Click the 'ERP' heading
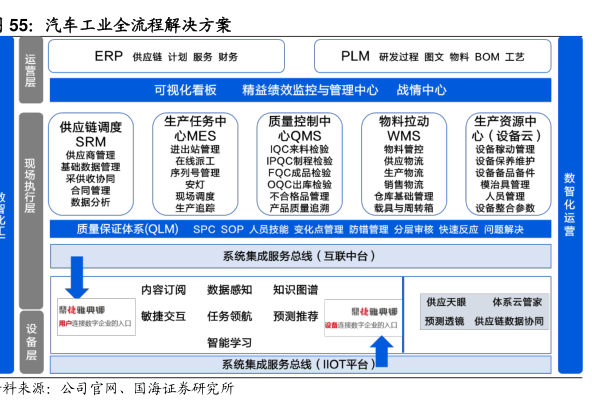Viewport: 592px width, 405px height. pos(108,56)
